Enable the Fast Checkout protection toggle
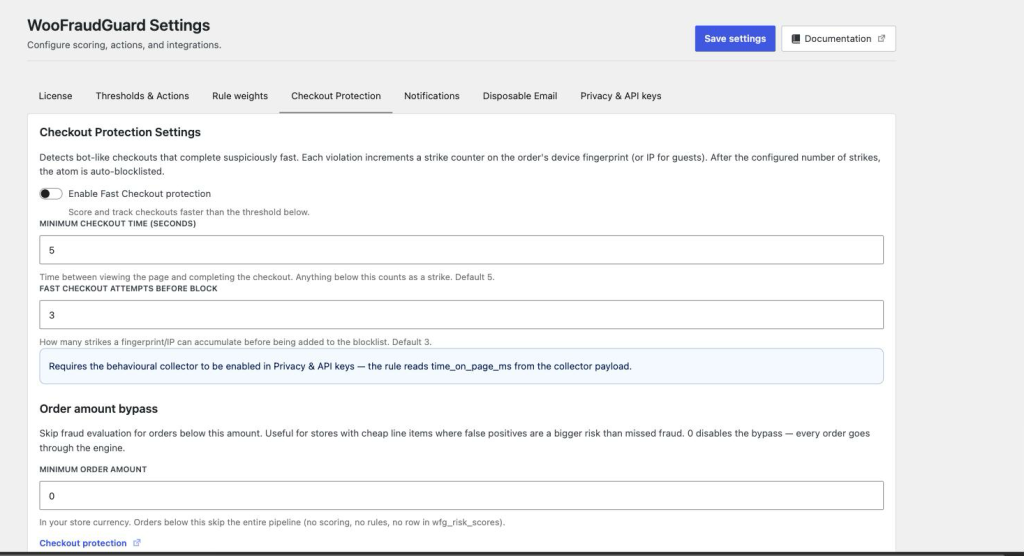The height and width of the screenshot is (556, 1024). tap(50, 193)
